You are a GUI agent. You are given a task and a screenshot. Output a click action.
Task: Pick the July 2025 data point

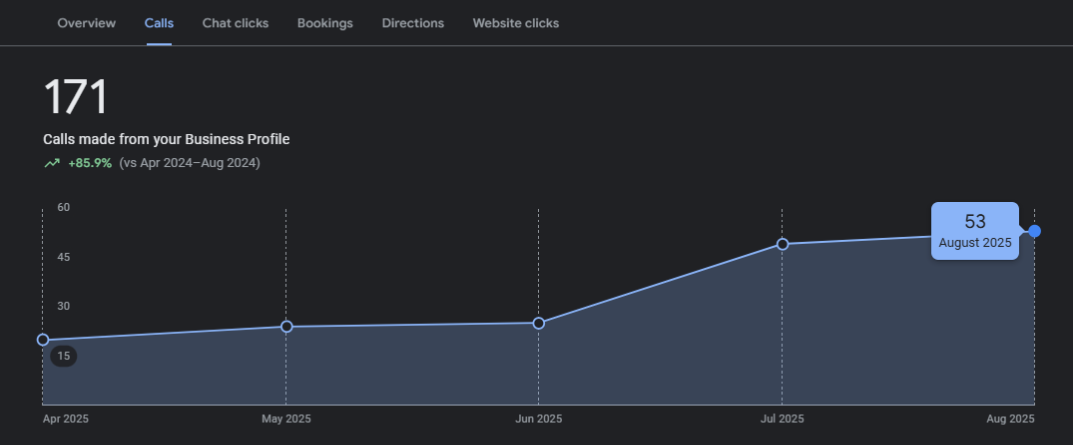click(x=782, y=244)
